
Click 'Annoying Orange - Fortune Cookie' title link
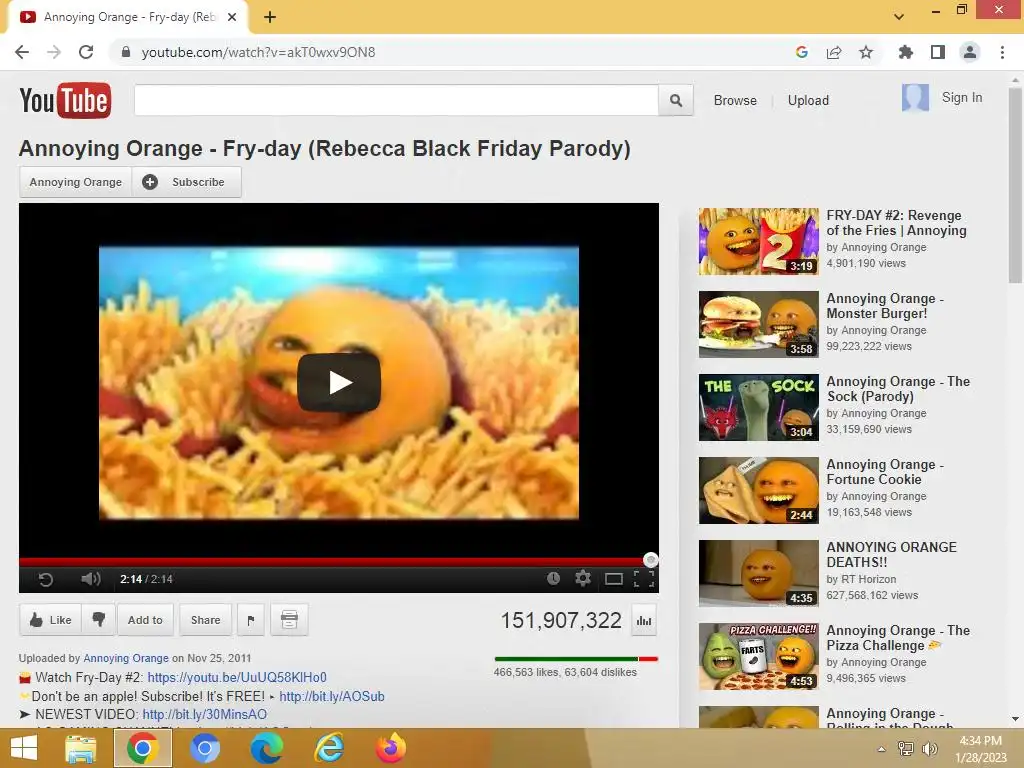click(x=885, y=472)
